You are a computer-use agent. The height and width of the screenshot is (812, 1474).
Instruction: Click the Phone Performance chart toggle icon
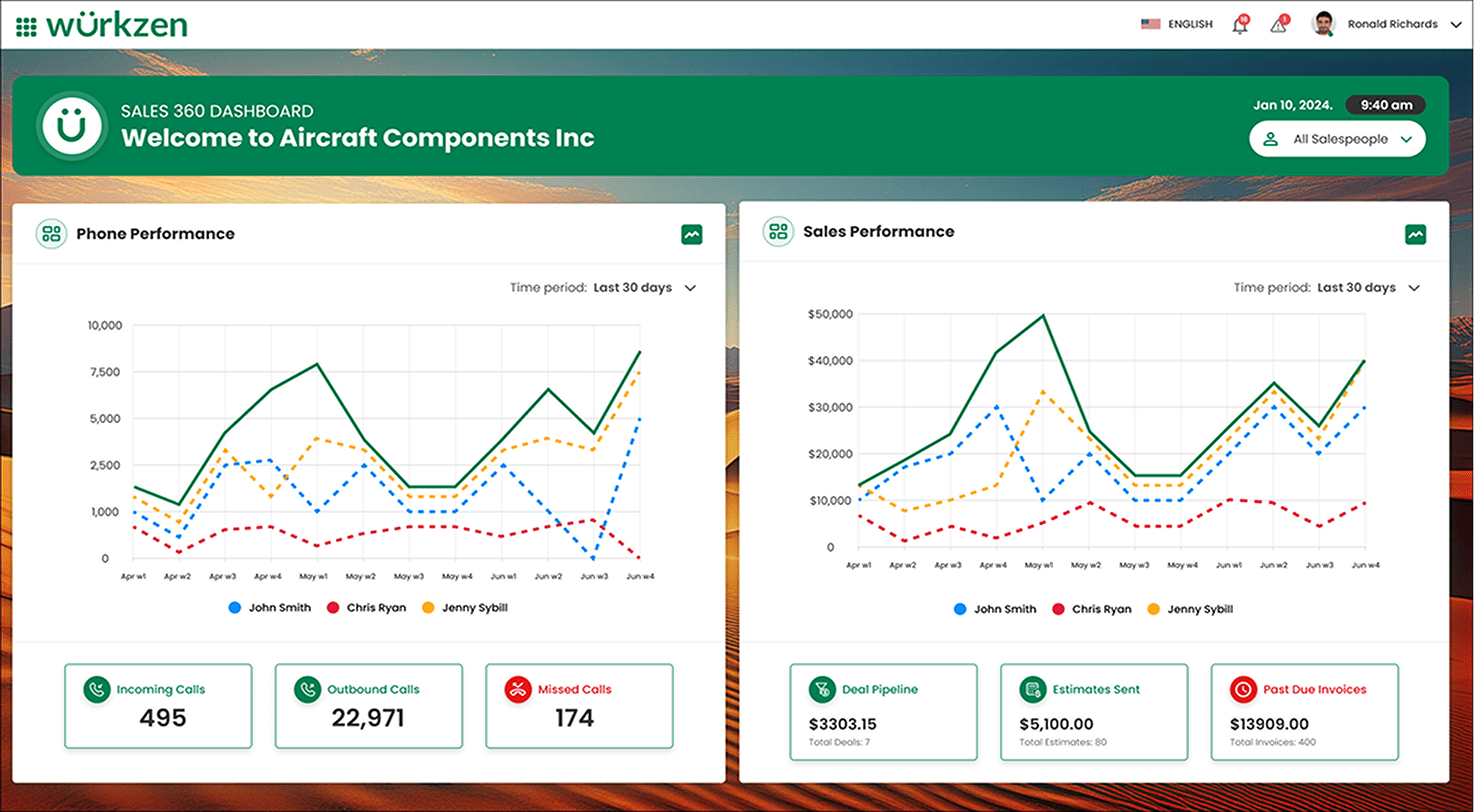[x=691, y=234]
